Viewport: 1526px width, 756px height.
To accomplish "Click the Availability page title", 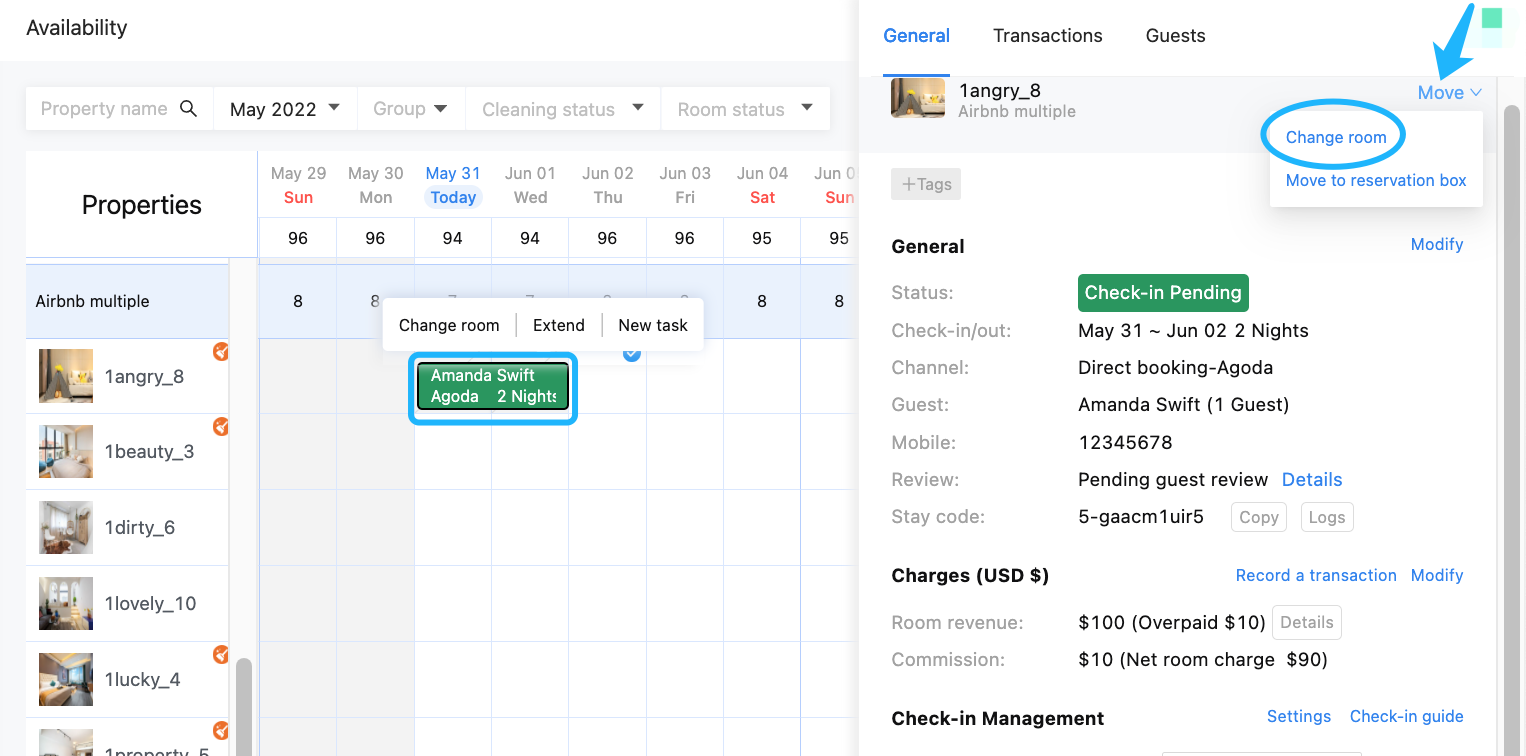I will (x=77, y=28).
